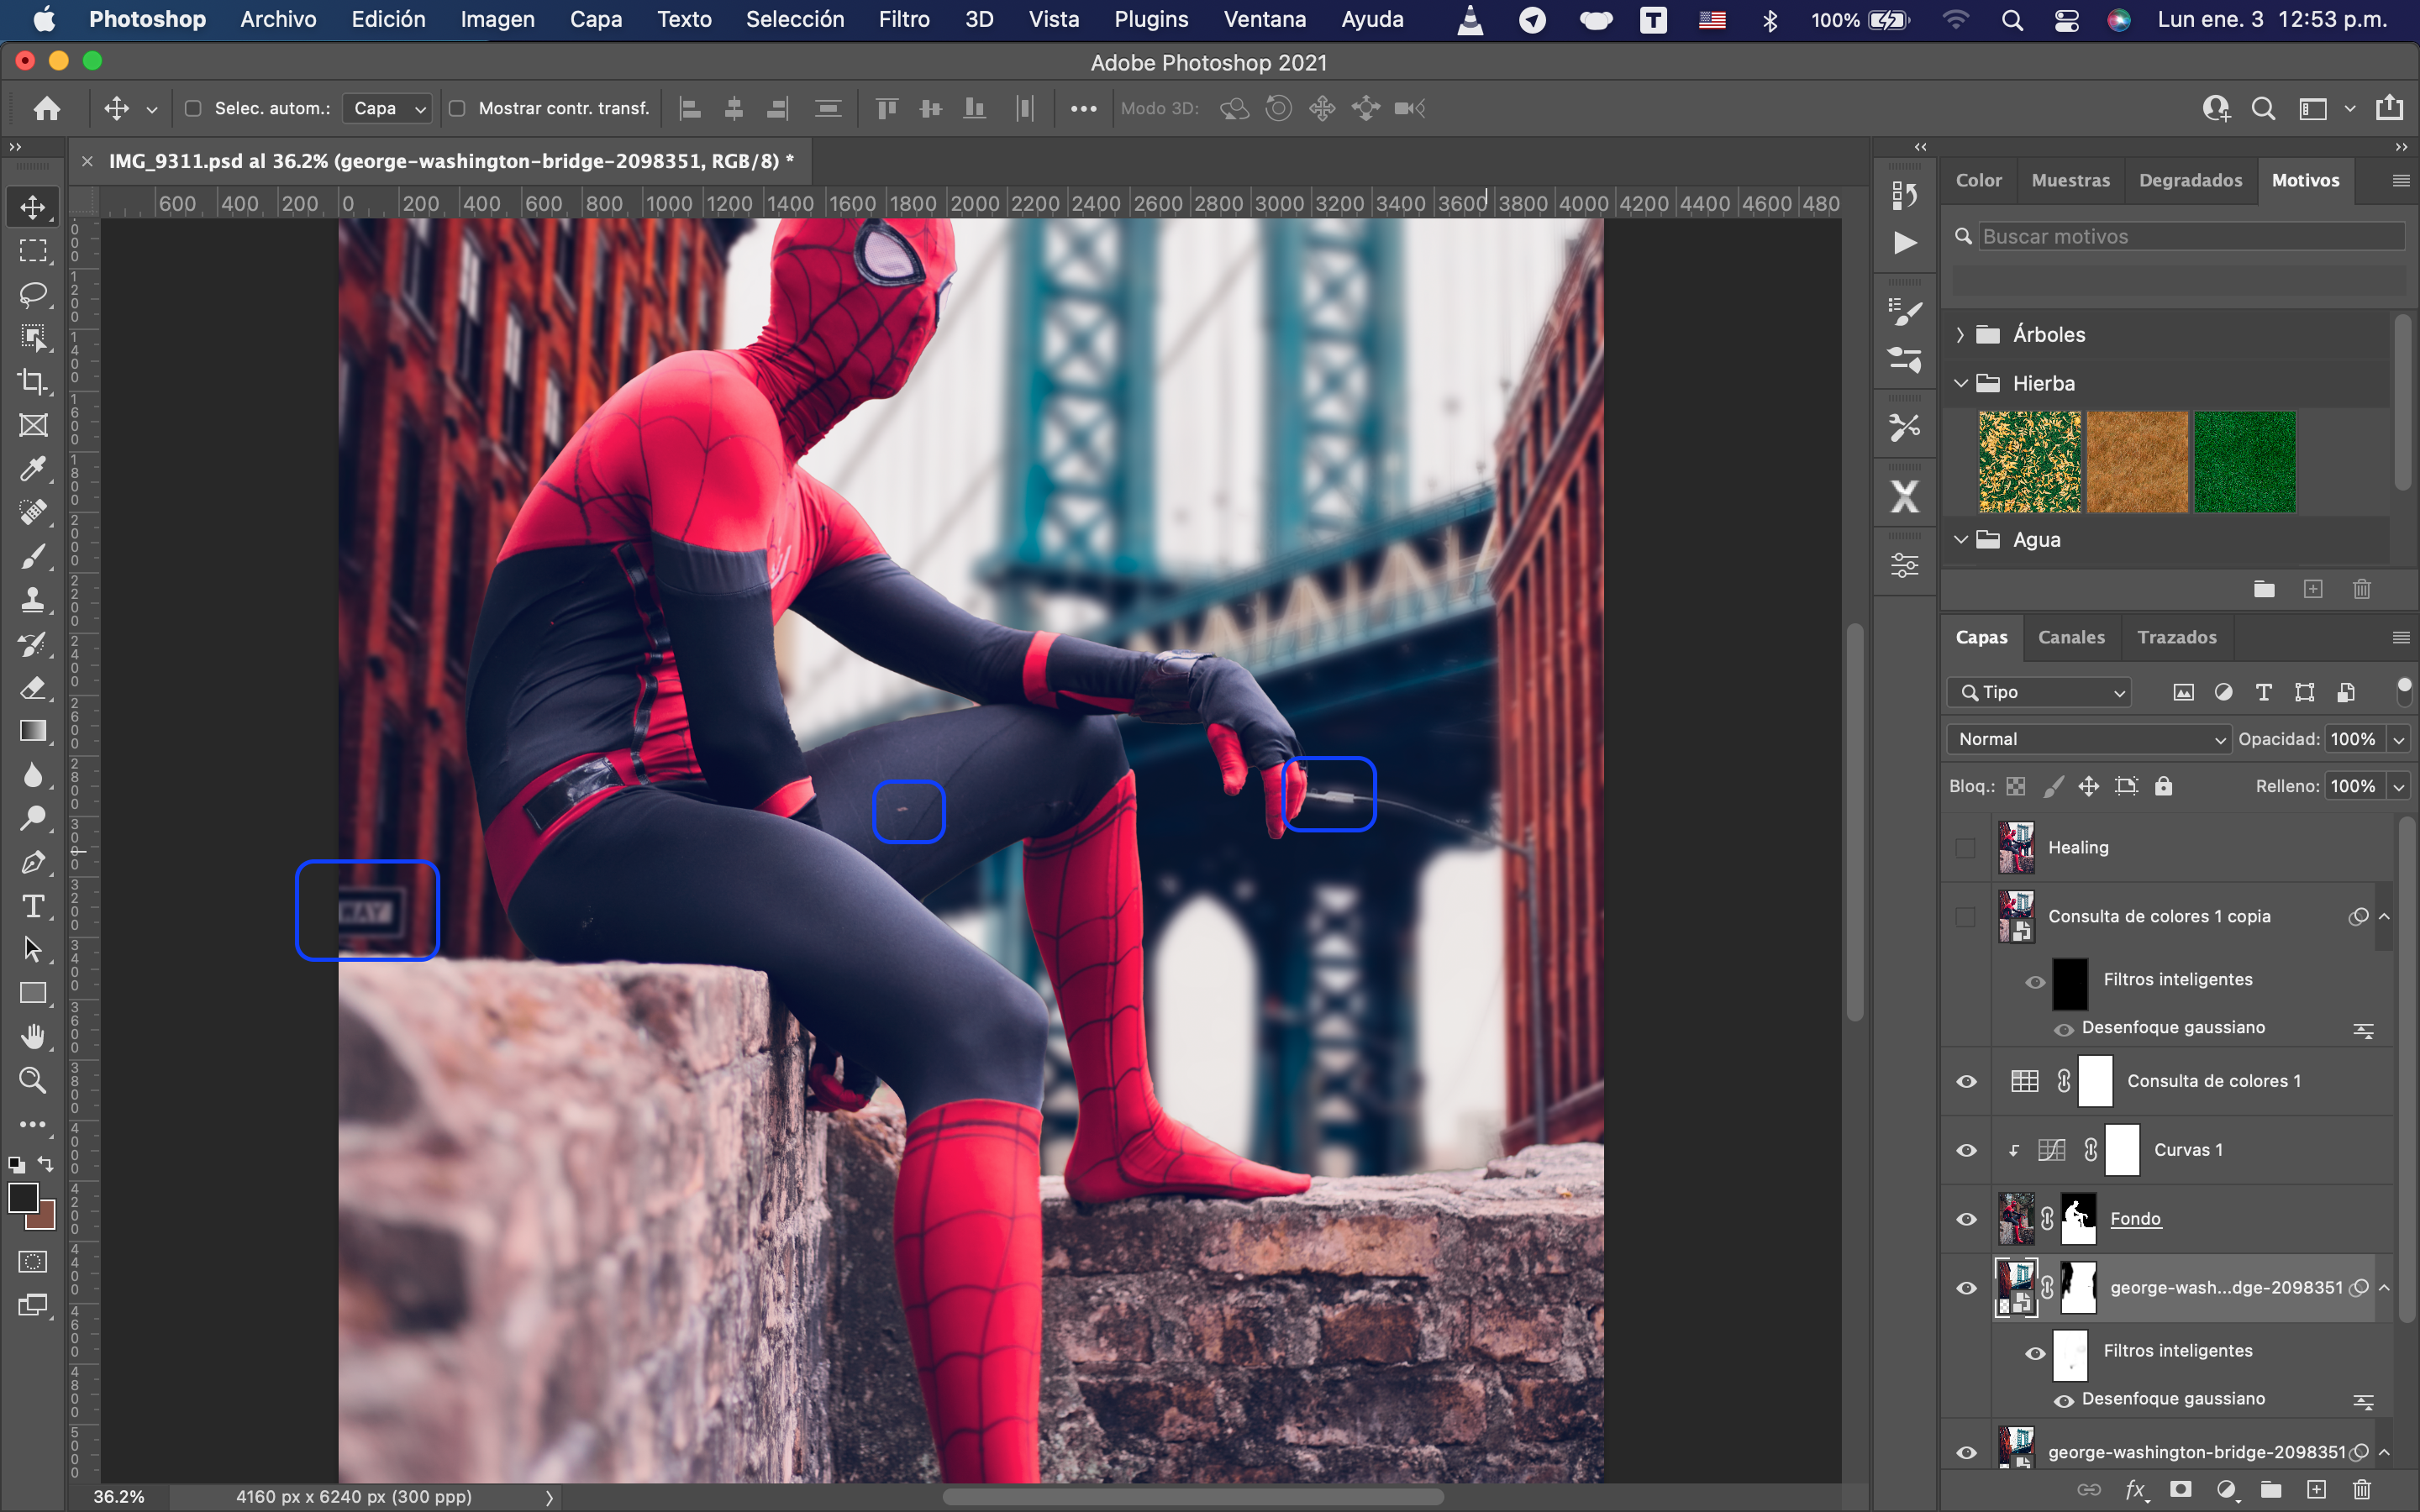Select the Rectangle shape tool
Viewport: 2420px width, 1512px height.
click(x=33, y=993)
